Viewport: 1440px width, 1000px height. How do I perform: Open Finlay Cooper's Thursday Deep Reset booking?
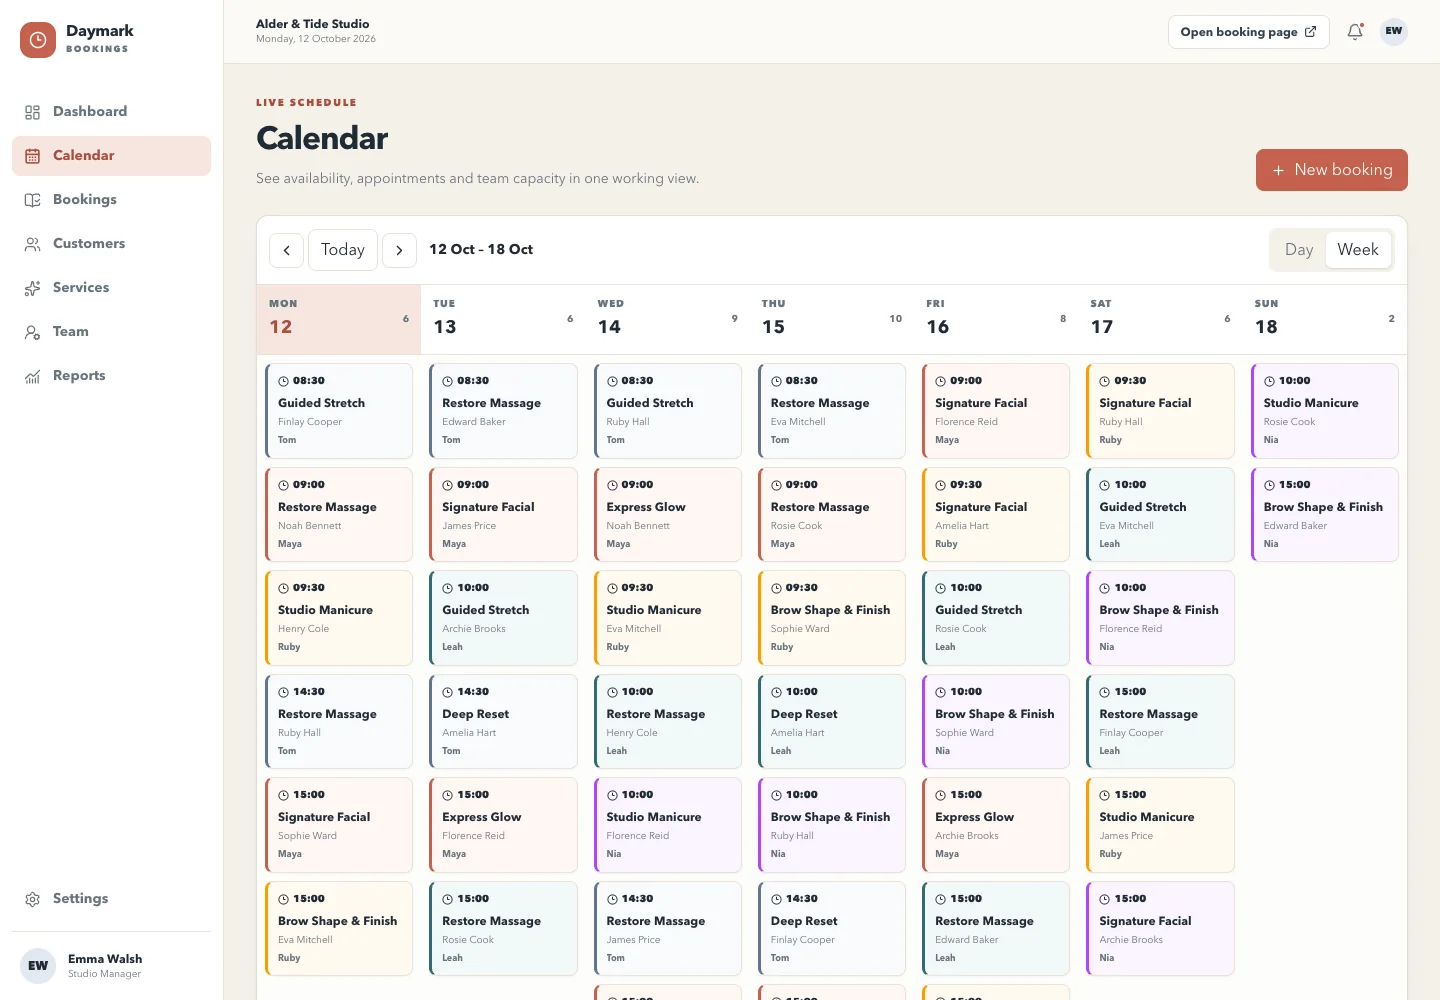coord(831,929)
